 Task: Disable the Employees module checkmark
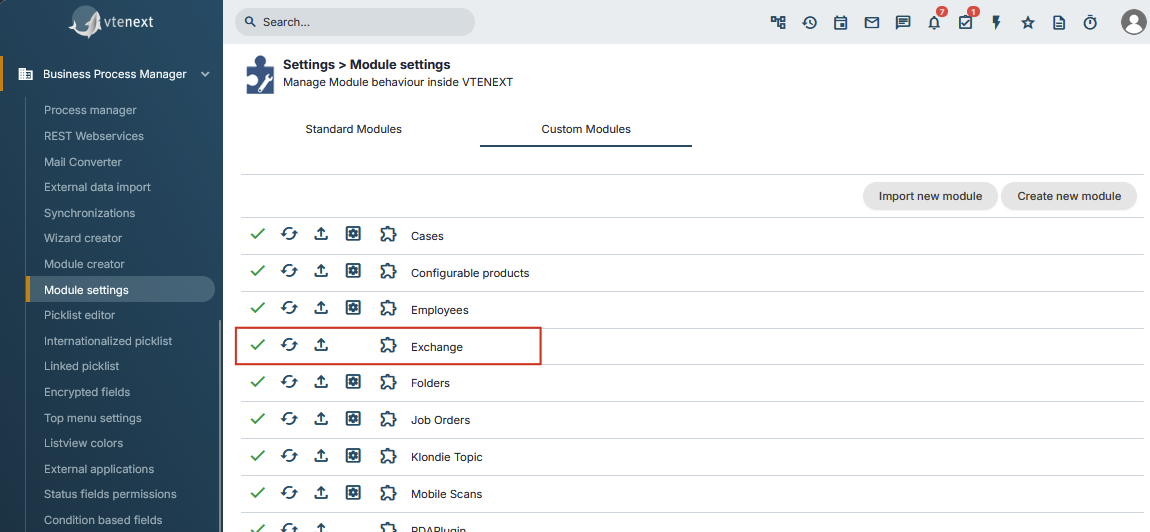257,307
